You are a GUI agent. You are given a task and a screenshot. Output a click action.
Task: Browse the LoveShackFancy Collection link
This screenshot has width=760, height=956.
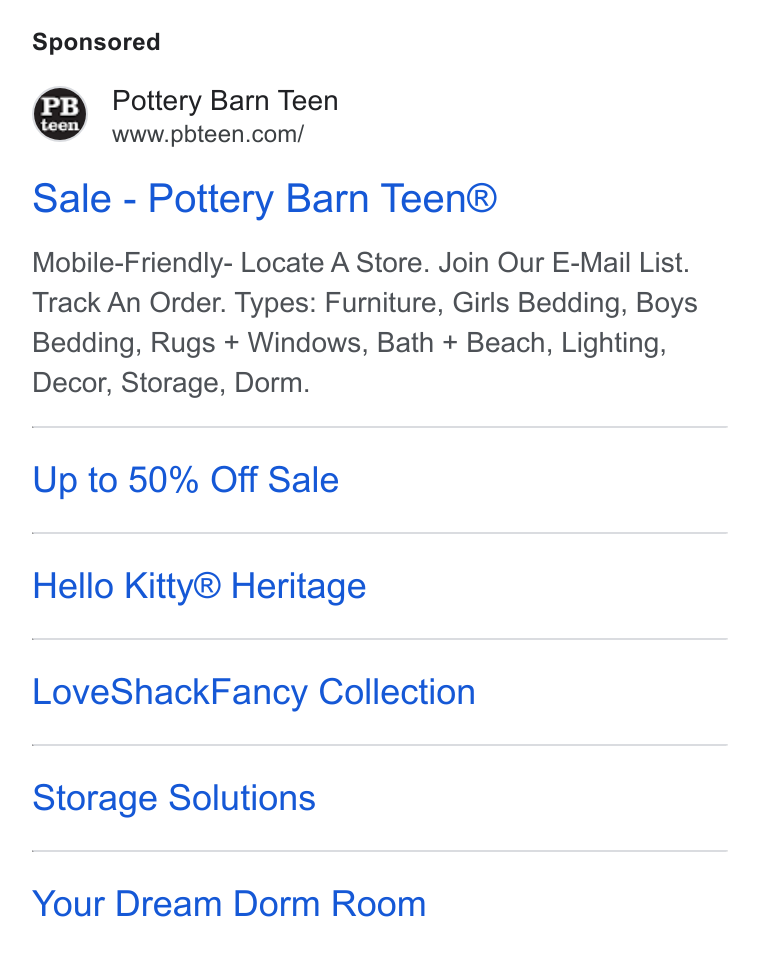pos(254,692)
